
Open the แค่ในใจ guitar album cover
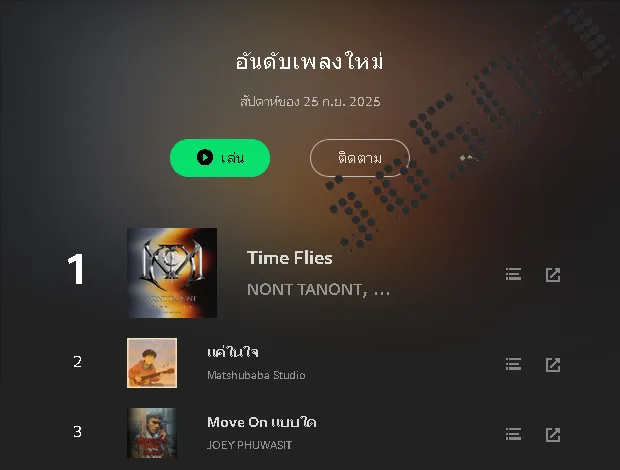tap(152, 363)
